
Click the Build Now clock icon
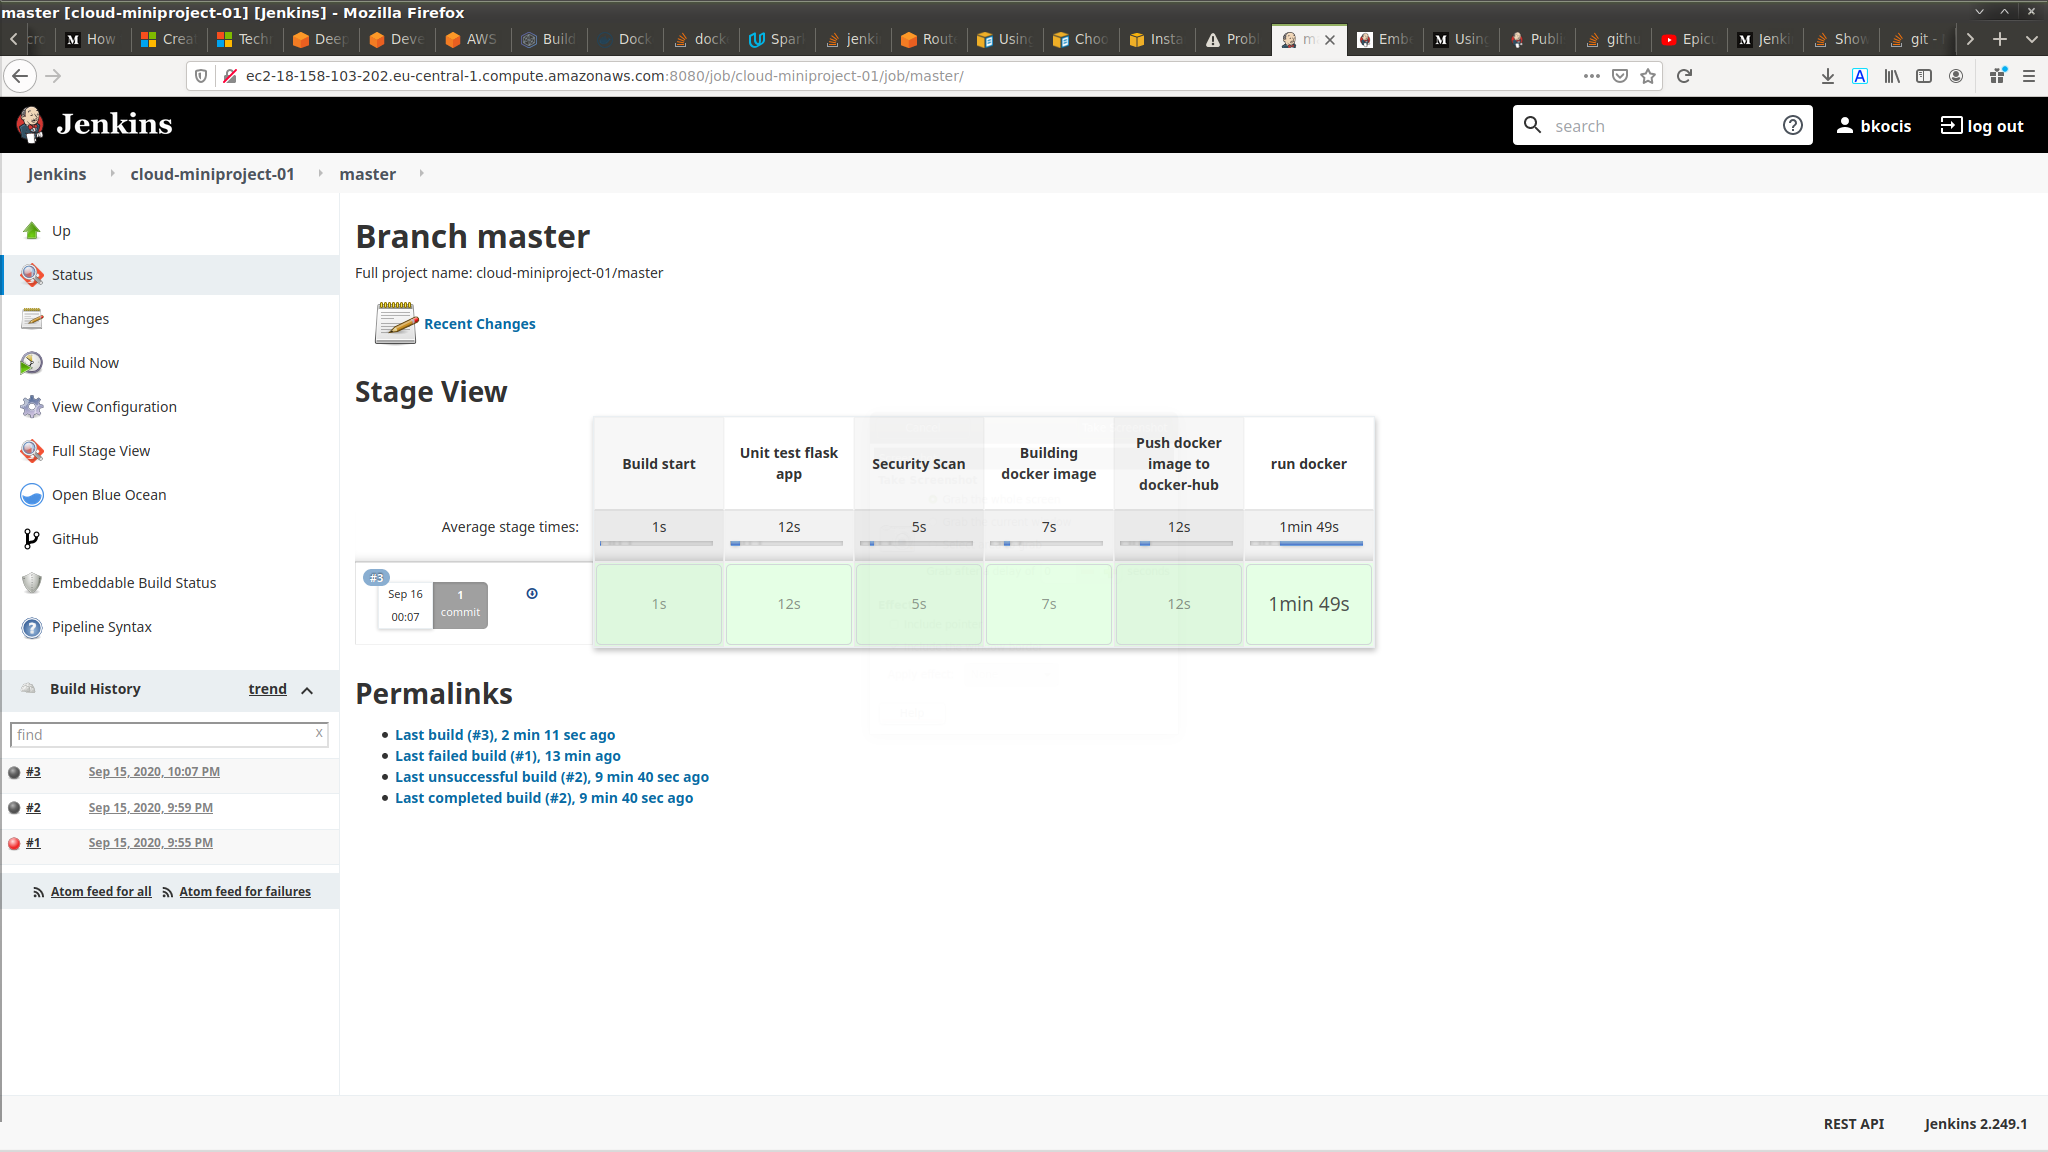32,363
